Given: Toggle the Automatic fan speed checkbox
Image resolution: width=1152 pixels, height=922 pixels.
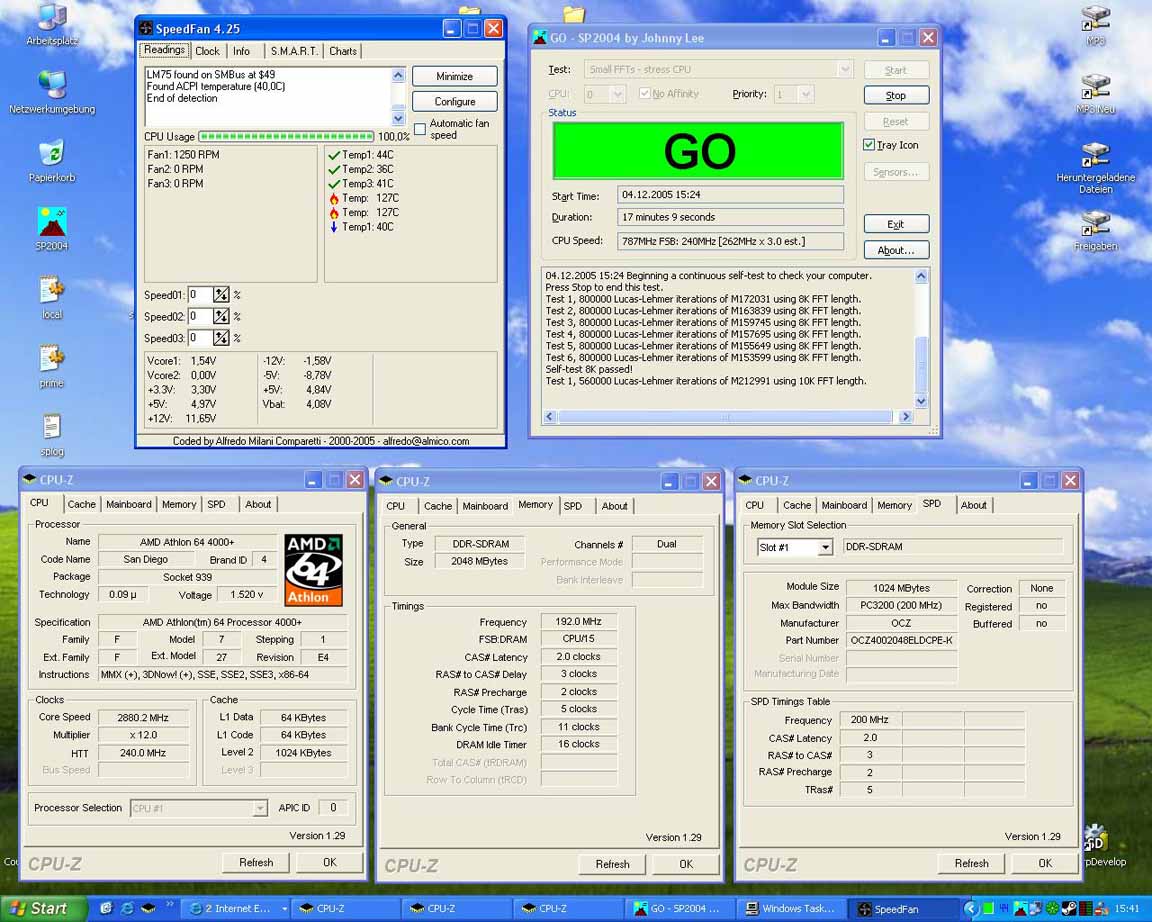Looking at the screenshot, I should [x=420, y=129].
